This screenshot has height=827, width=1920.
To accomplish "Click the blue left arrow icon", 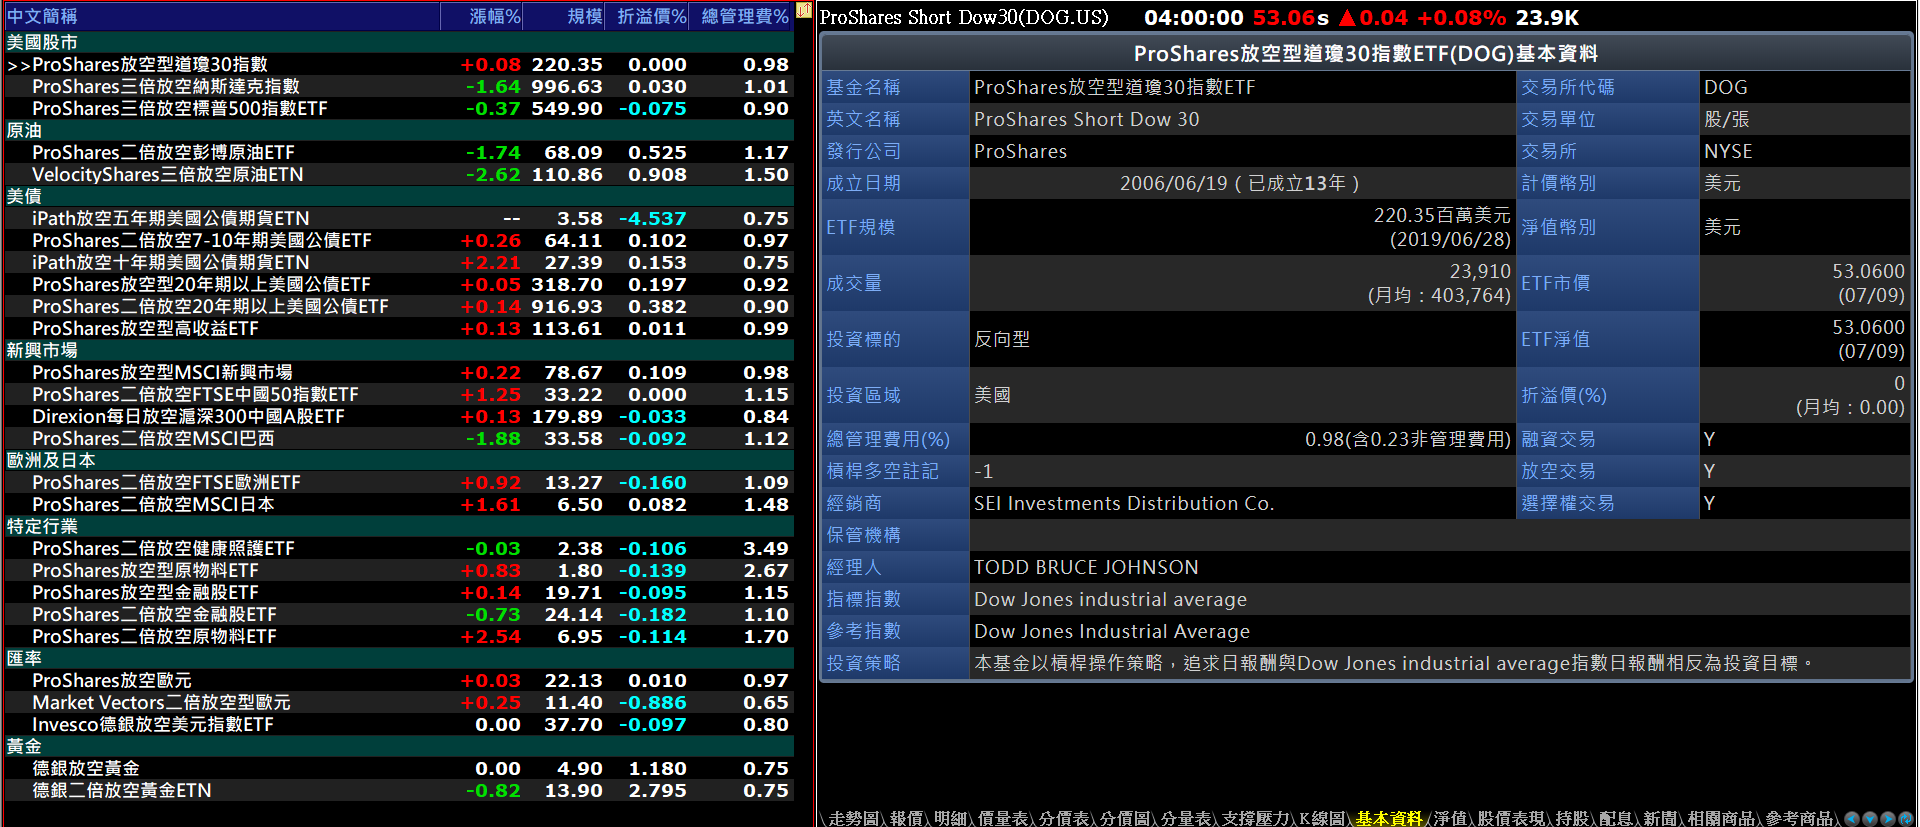I will click(1852, 819).
